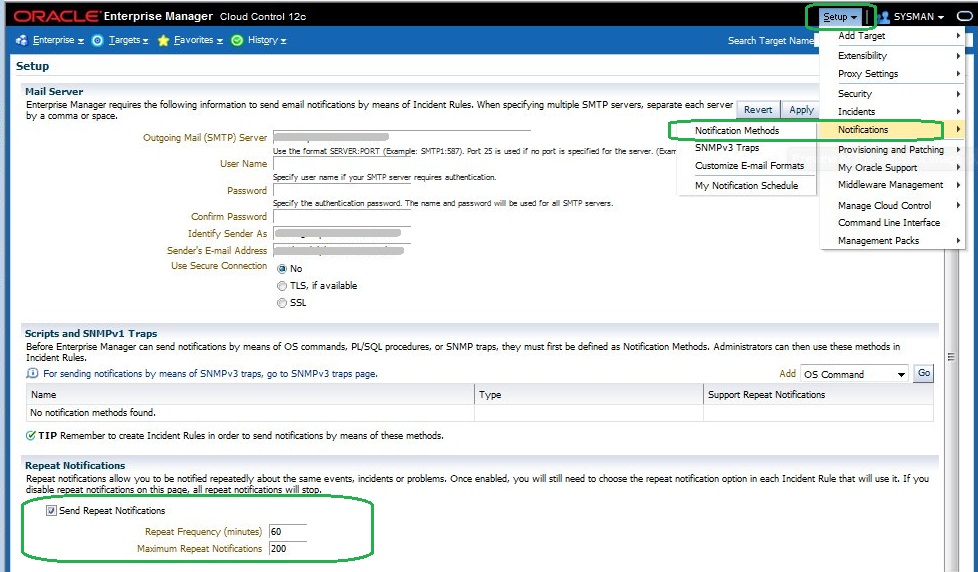The image size is (978, 572).
Task: Open Management Packs submenu
Action: tap(892, 241)
